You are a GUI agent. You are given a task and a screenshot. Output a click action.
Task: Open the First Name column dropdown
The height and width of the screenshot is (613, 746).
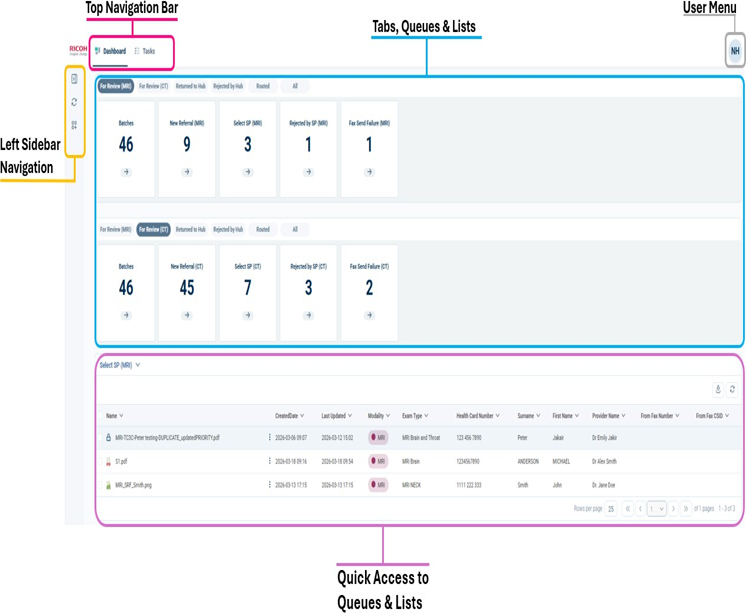point(577,416)
